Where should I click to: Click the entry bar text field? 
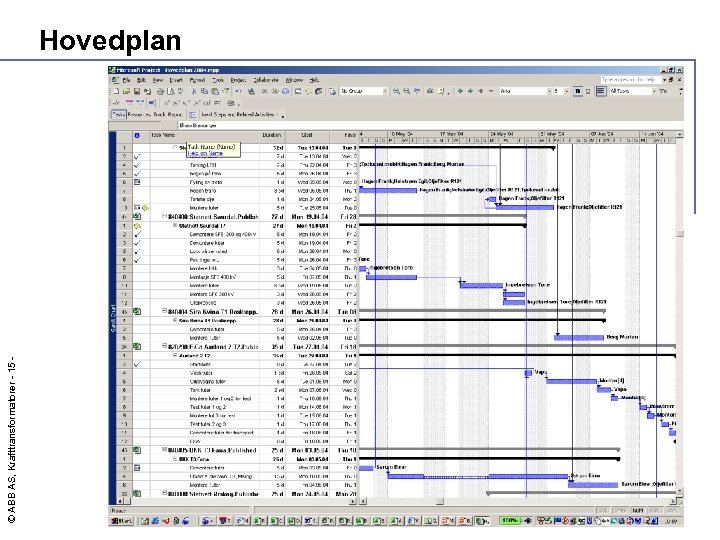430,125
